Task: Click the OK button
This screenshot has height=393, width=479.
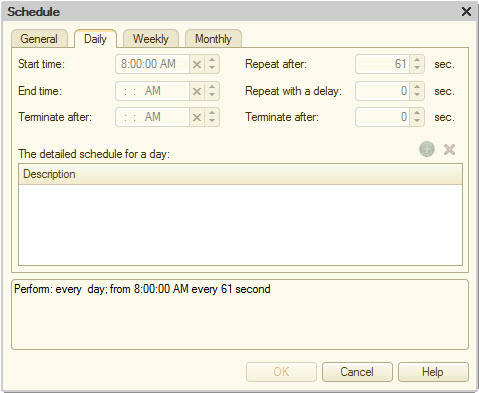Action: point(281,372)
